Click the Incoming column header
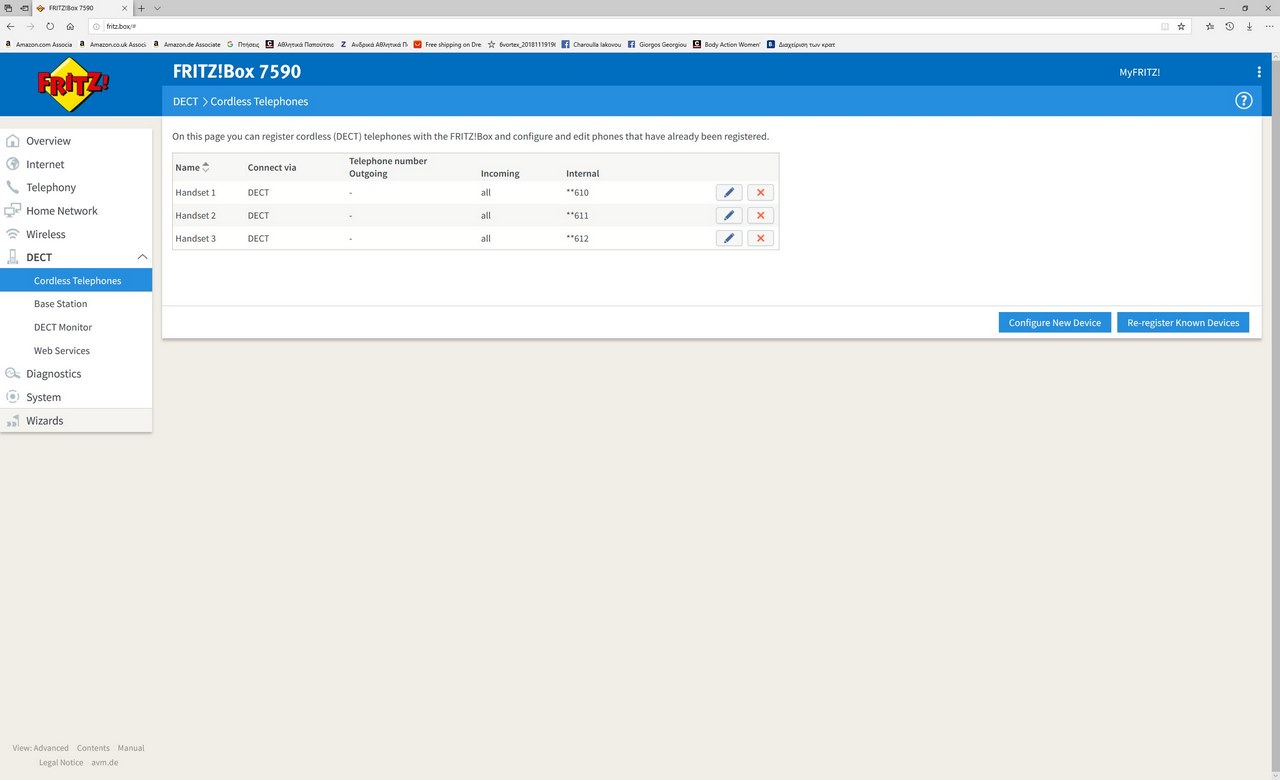Image resolution: width=1280 pixels, height=780 pixels. (500, 173)
